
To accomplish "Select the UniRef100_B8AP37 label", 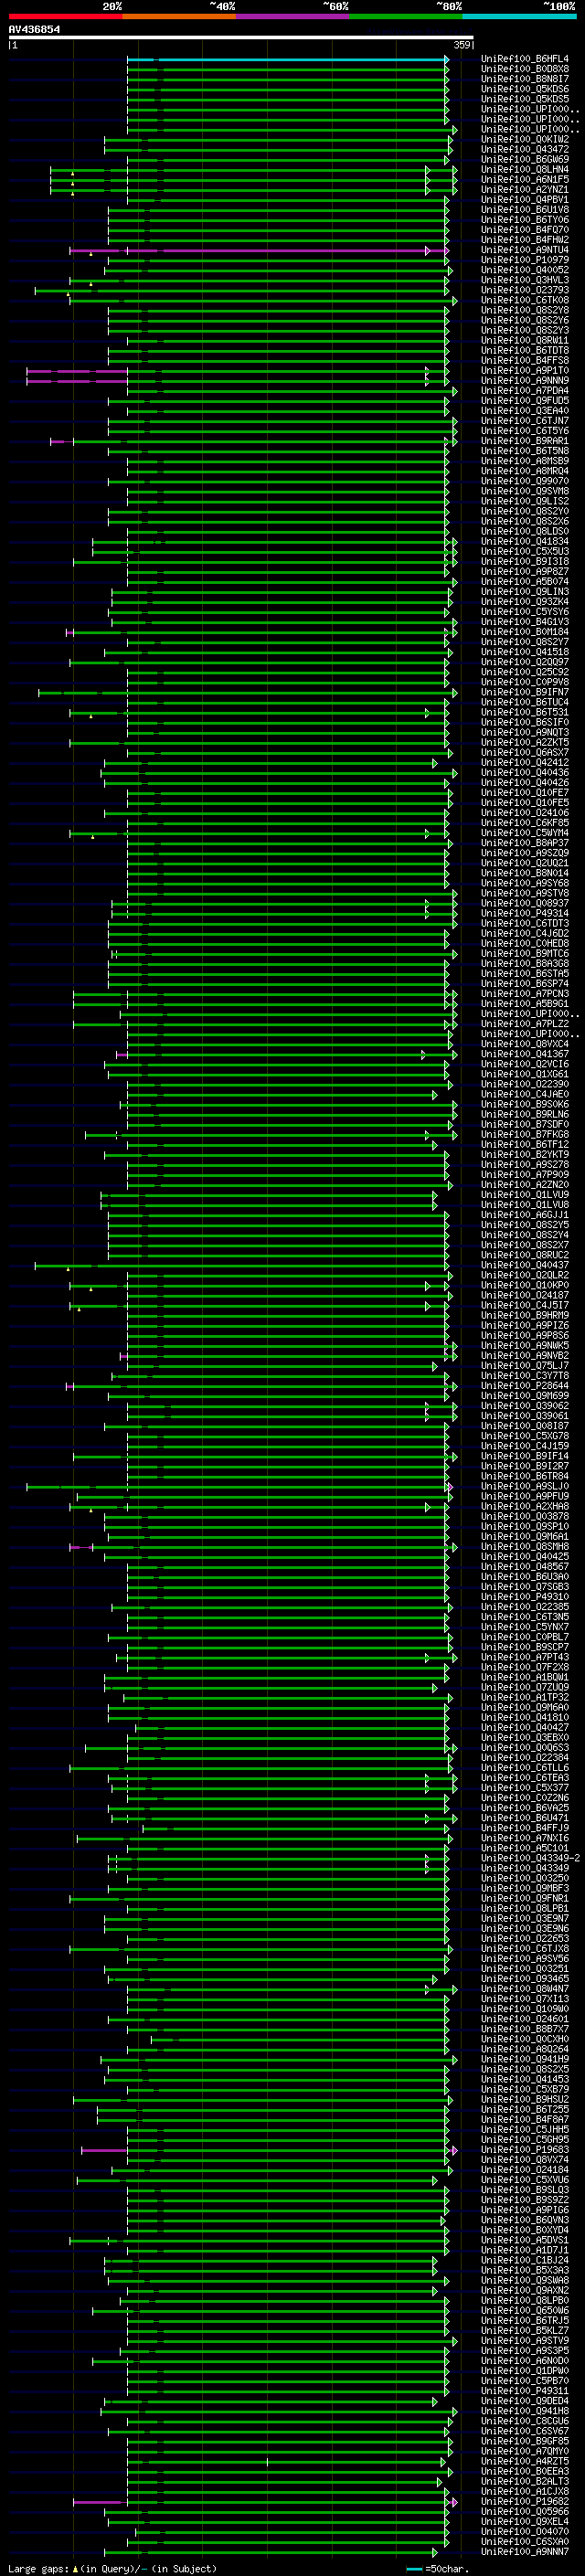I will tap(525, 843).
